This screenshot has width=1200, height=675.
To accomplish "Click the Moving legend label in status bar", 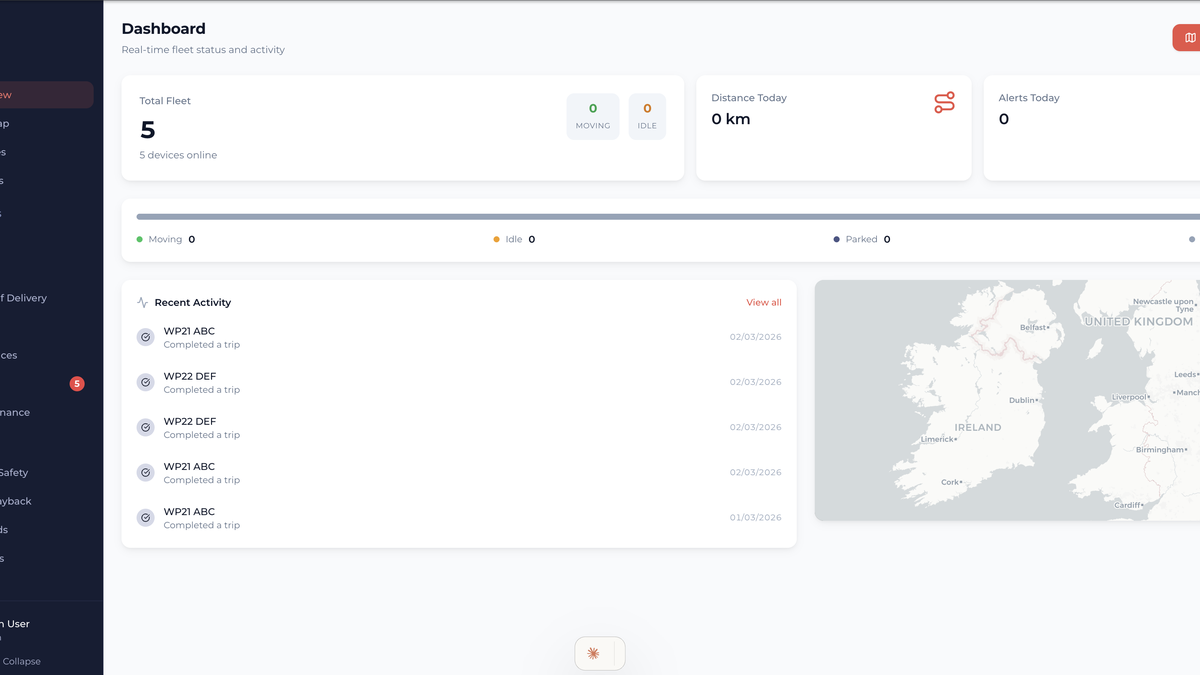I will (165, 239).
